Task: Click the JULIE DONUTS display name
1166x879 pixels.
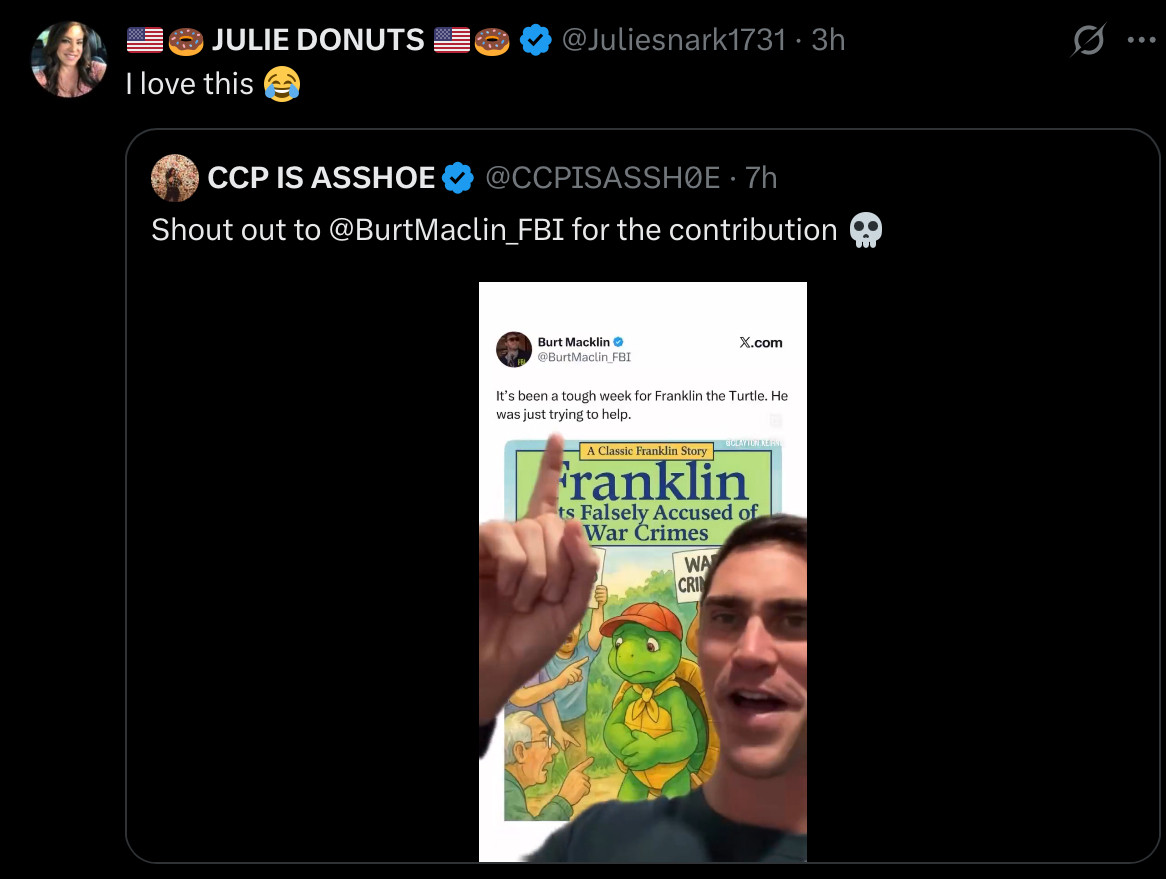Action: point(318,41)
